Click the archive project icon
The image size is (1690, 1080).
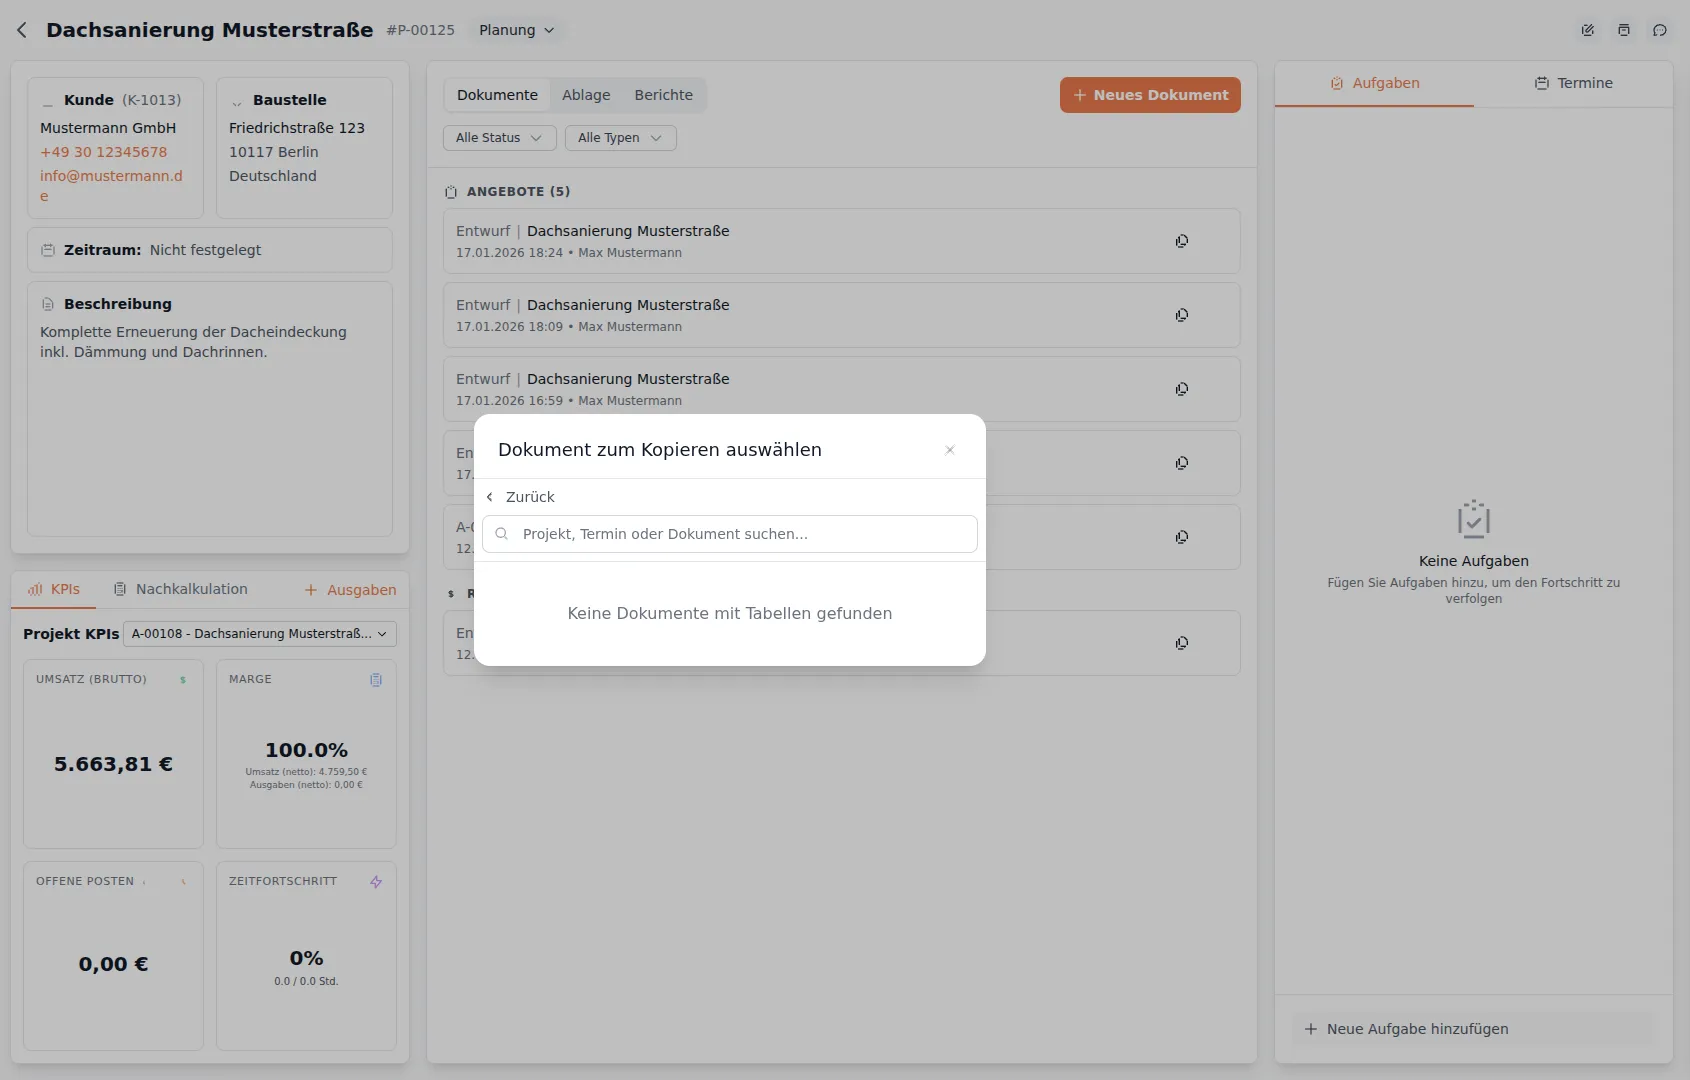coord(1624,30)
